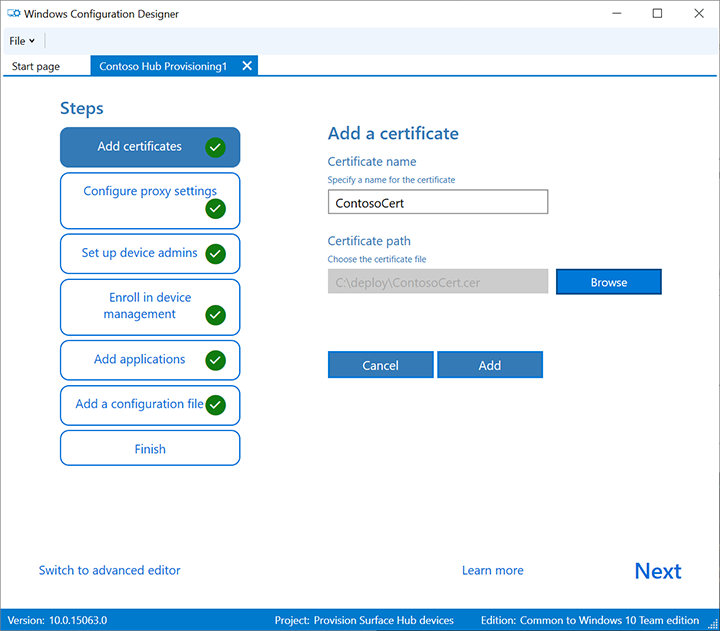Browse for the certificate file
The image size is (720, 631).
pos(608,282)
